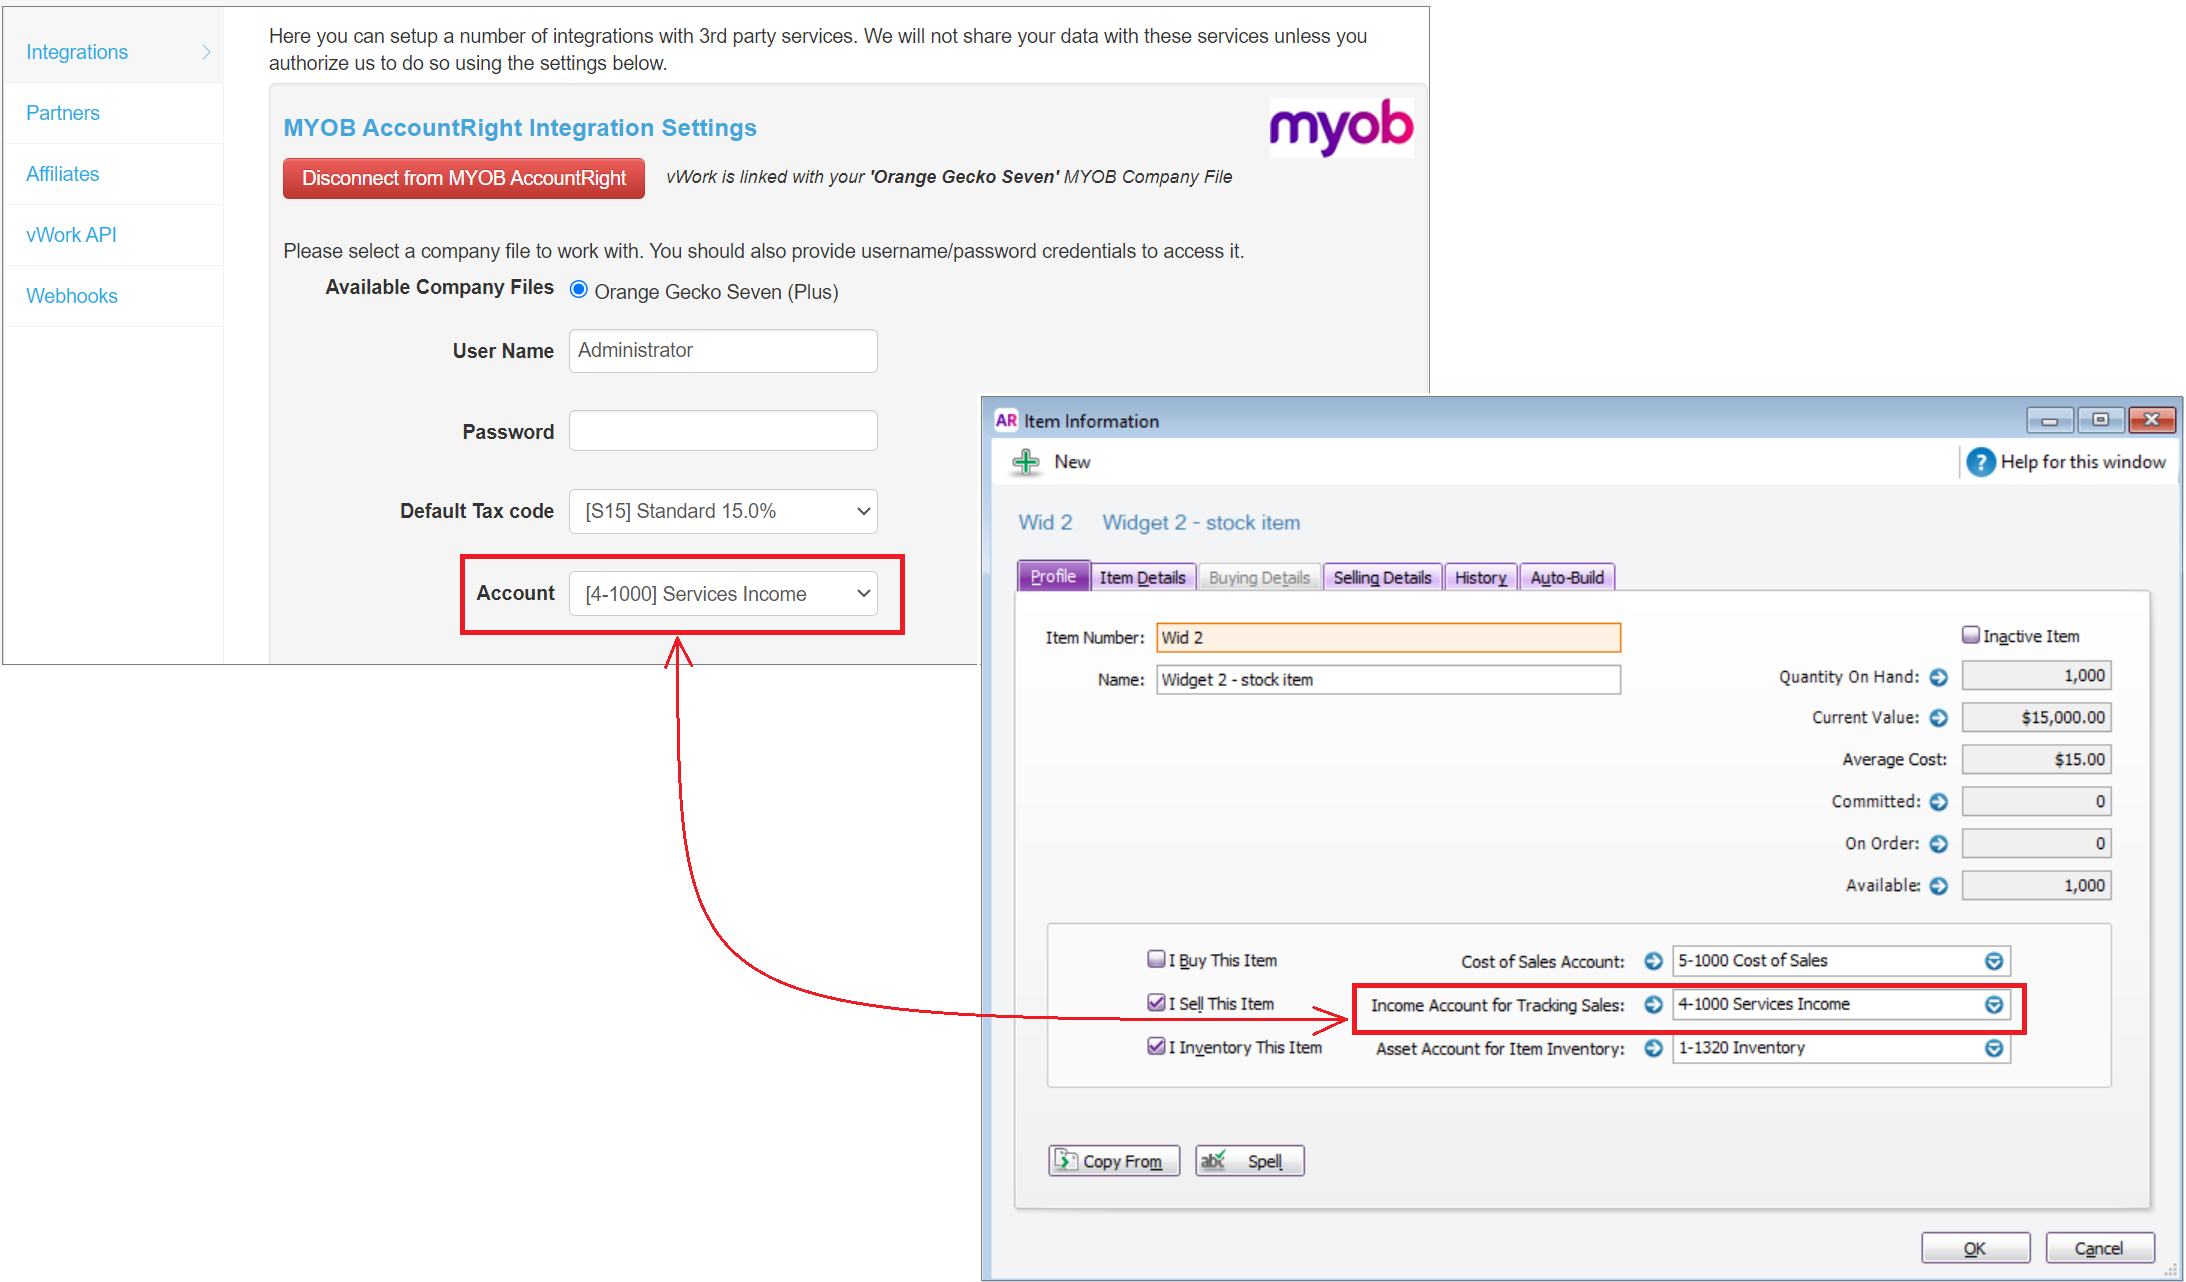
Task: Switch to the Item Details tab
Action: 1142,578
